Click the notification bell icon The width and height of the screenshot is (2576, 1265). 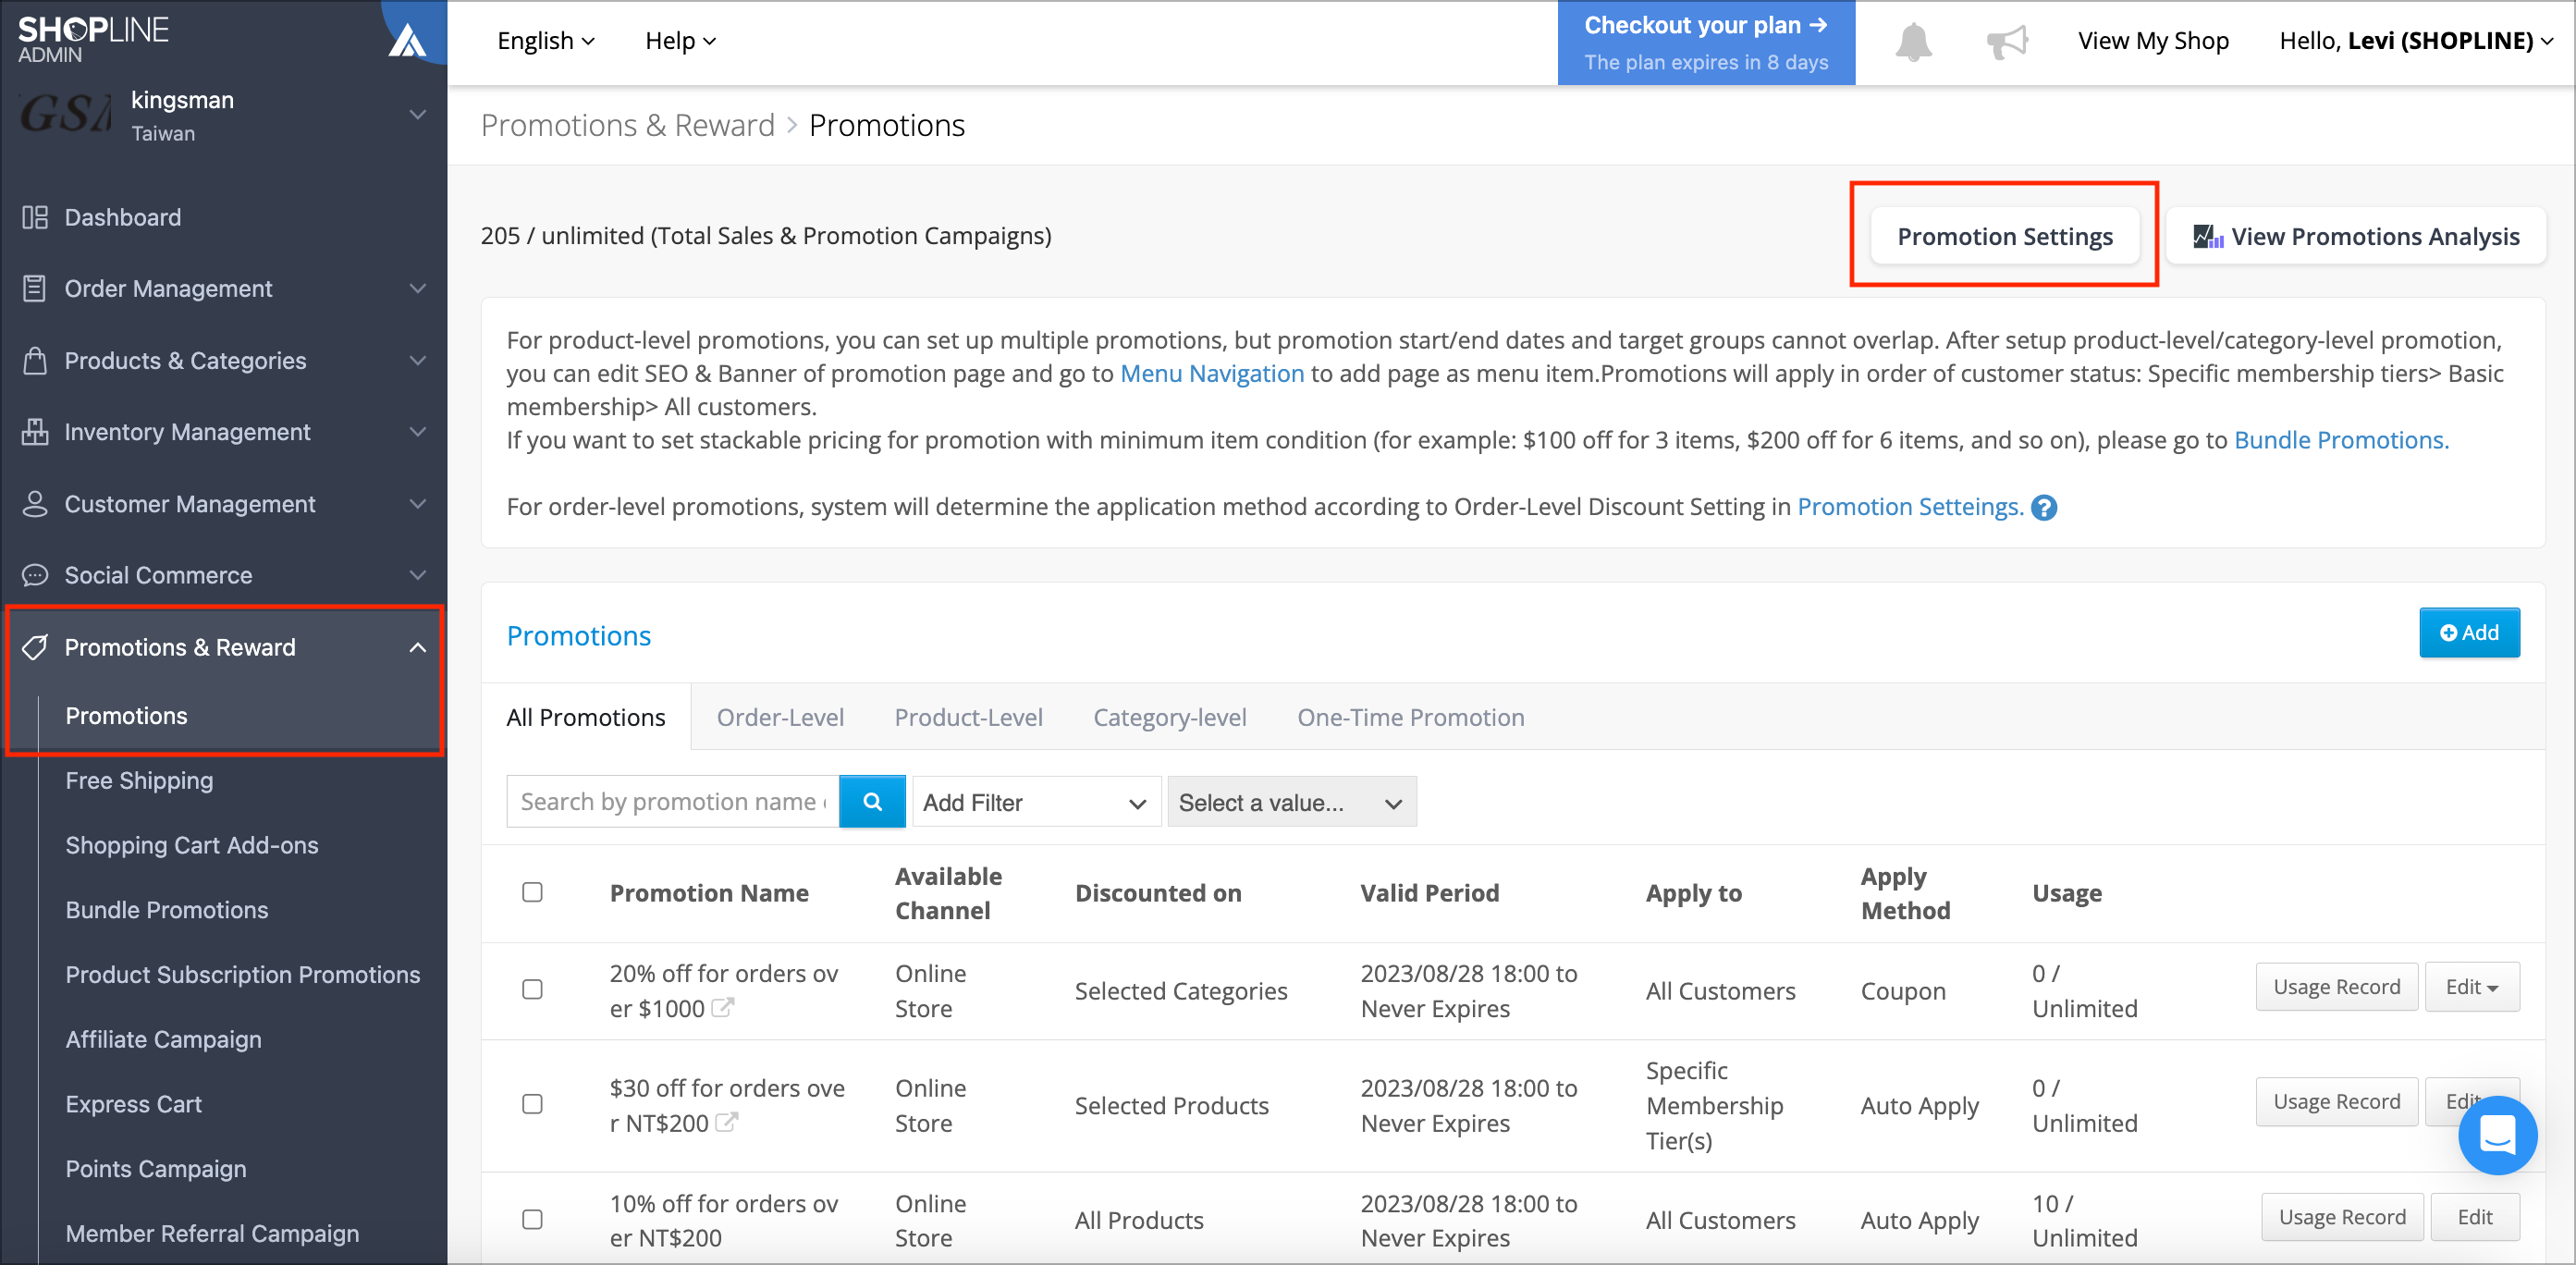[1913, 42]
